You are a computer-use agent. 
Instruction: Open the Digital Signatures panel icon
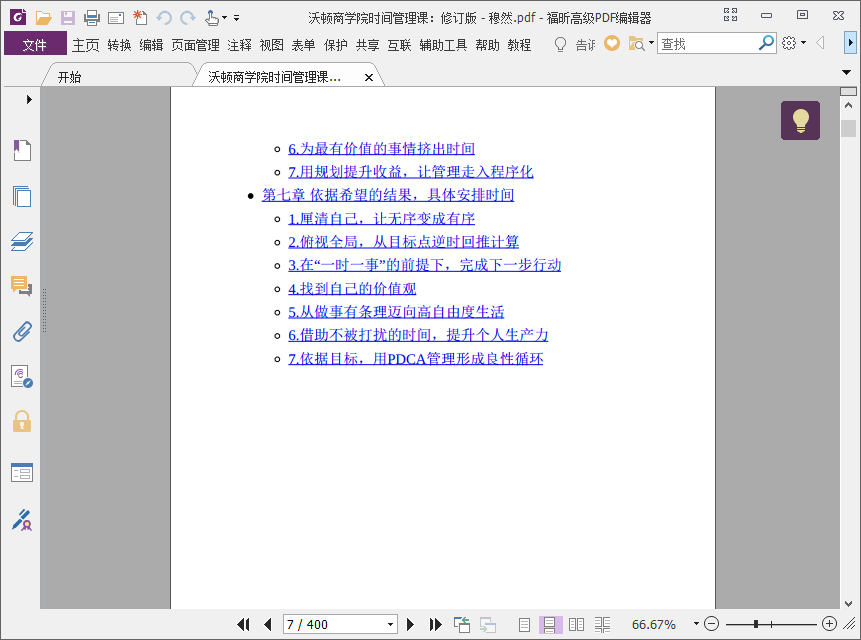22,377
